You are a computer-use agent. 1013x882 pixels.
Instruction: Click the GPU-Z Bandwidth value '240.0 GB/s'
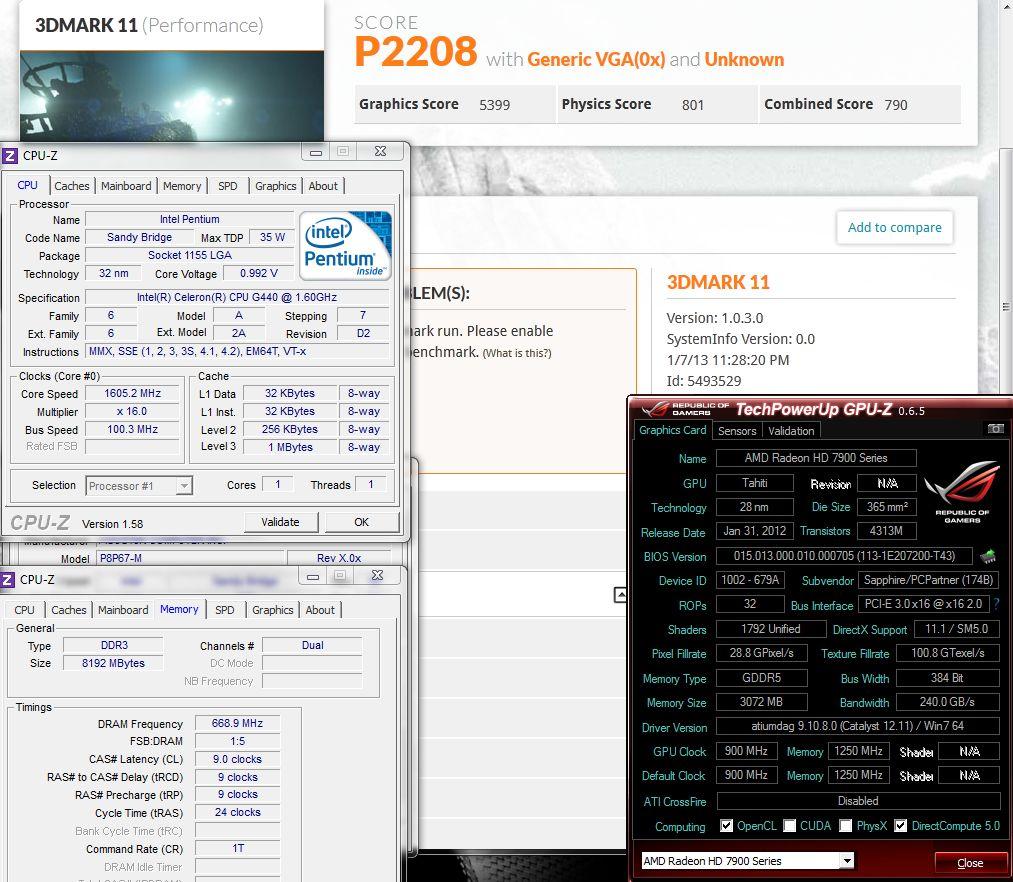947,702
